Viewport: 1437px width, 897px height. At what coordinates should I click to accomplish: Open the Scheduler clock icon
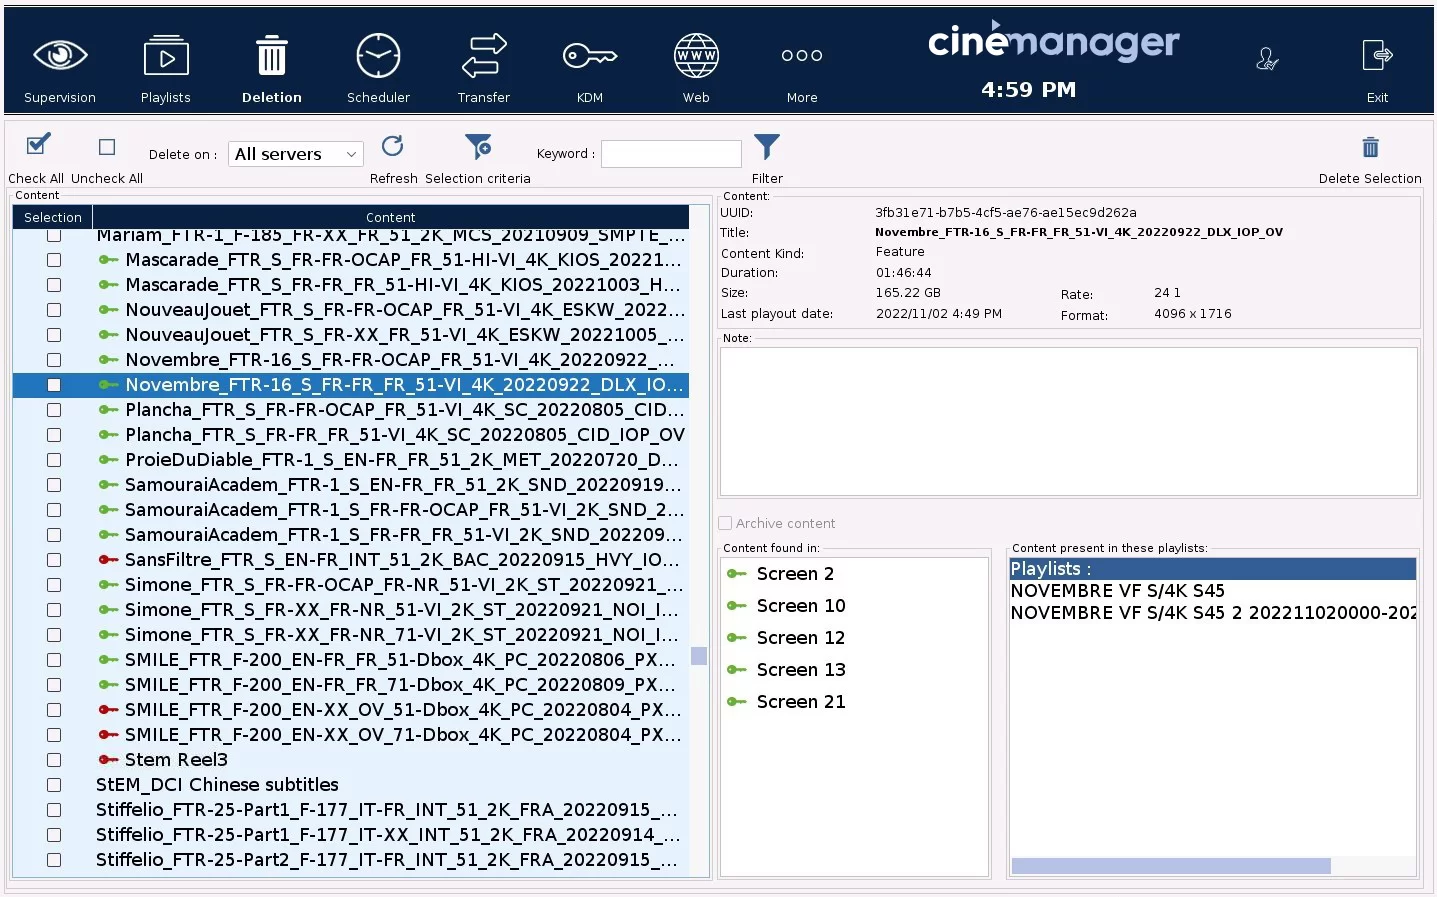pos(378,57)
